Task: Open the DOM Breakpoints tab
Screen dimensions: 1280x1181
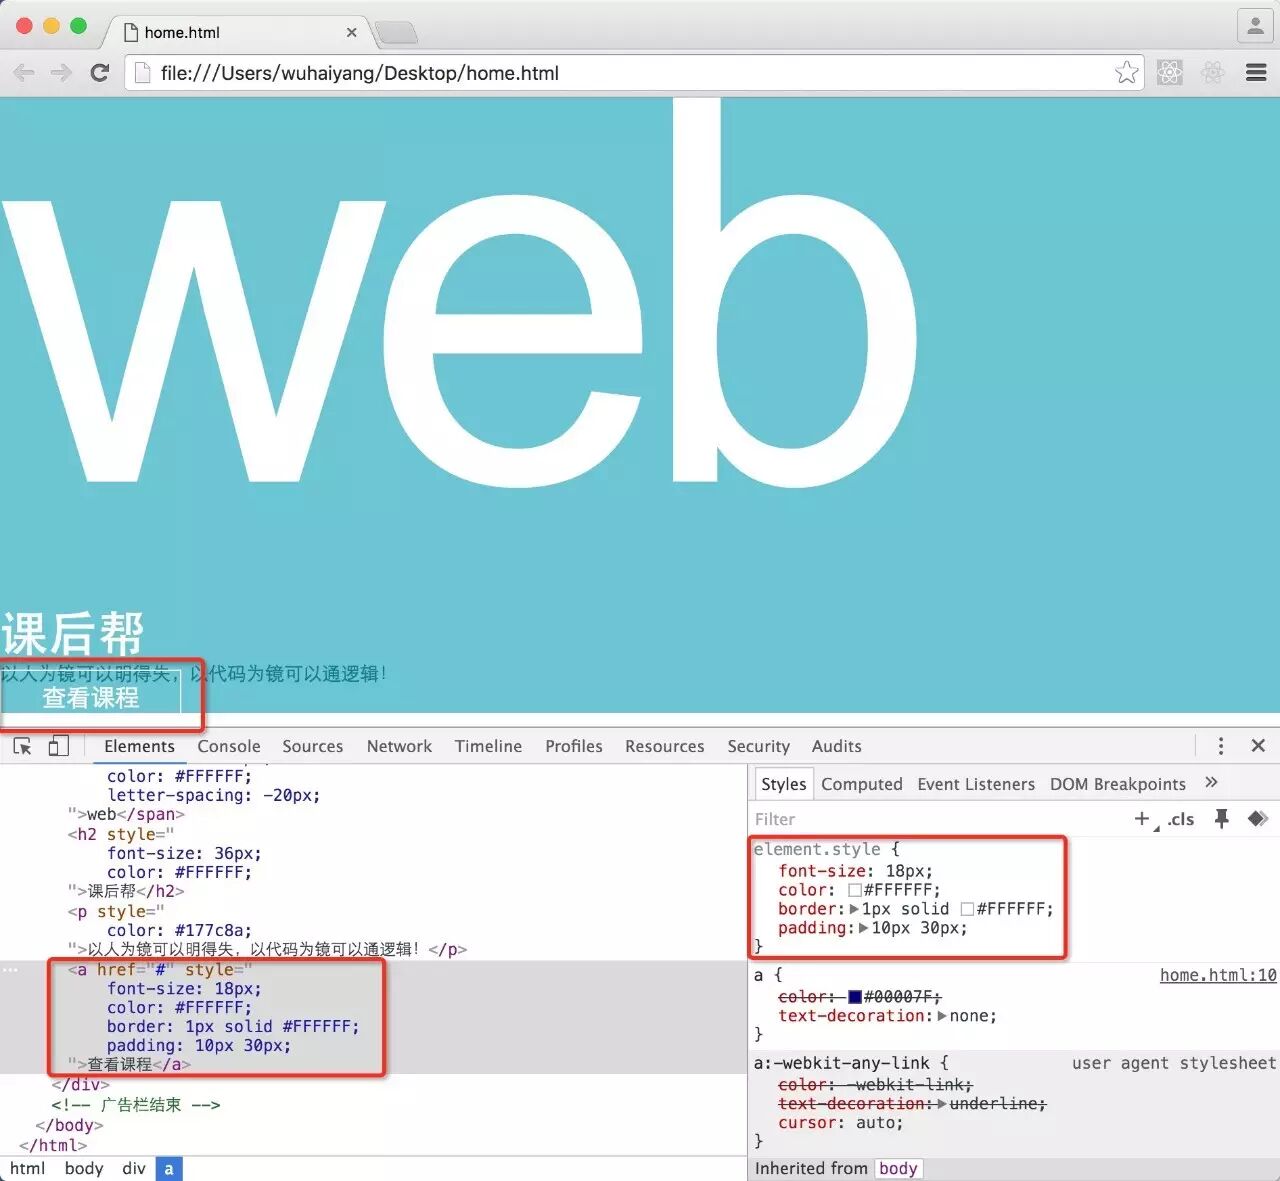Action: pyautogui.click(x=1118, y=784)
